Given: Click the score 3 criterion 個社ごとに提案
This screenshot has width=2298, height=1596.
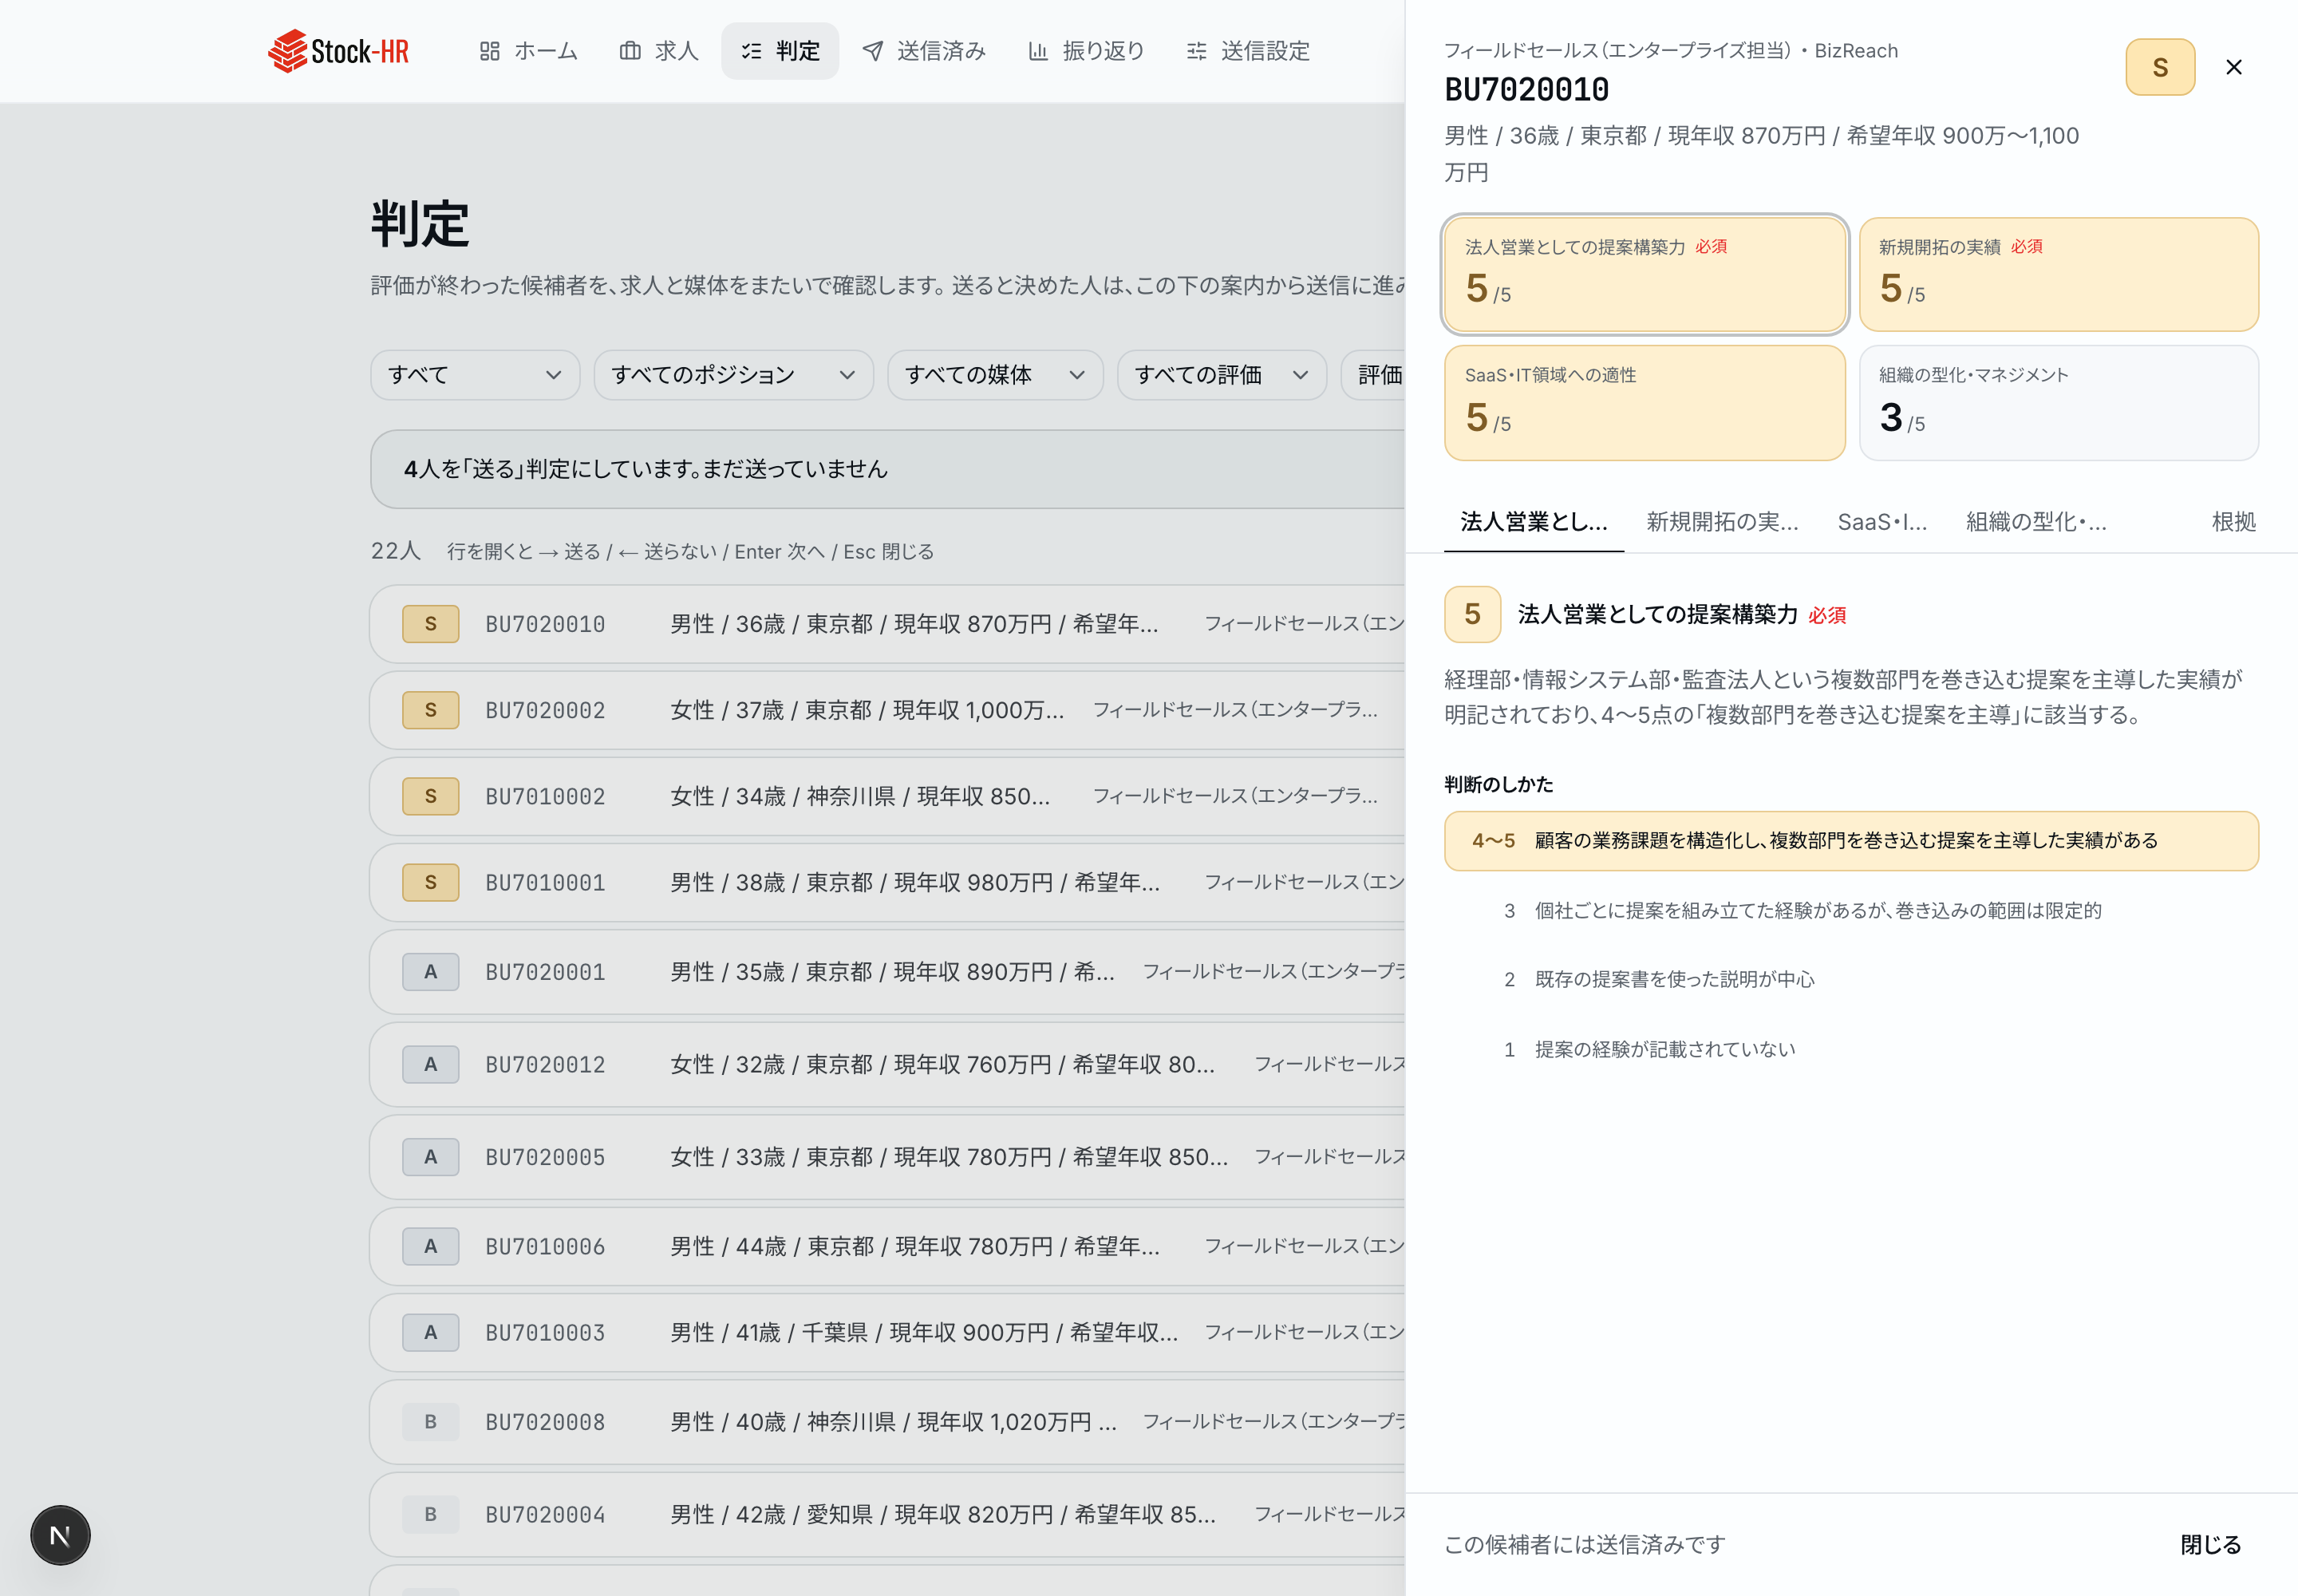Looking at the screenshot, I should [x=1851, y=911].
